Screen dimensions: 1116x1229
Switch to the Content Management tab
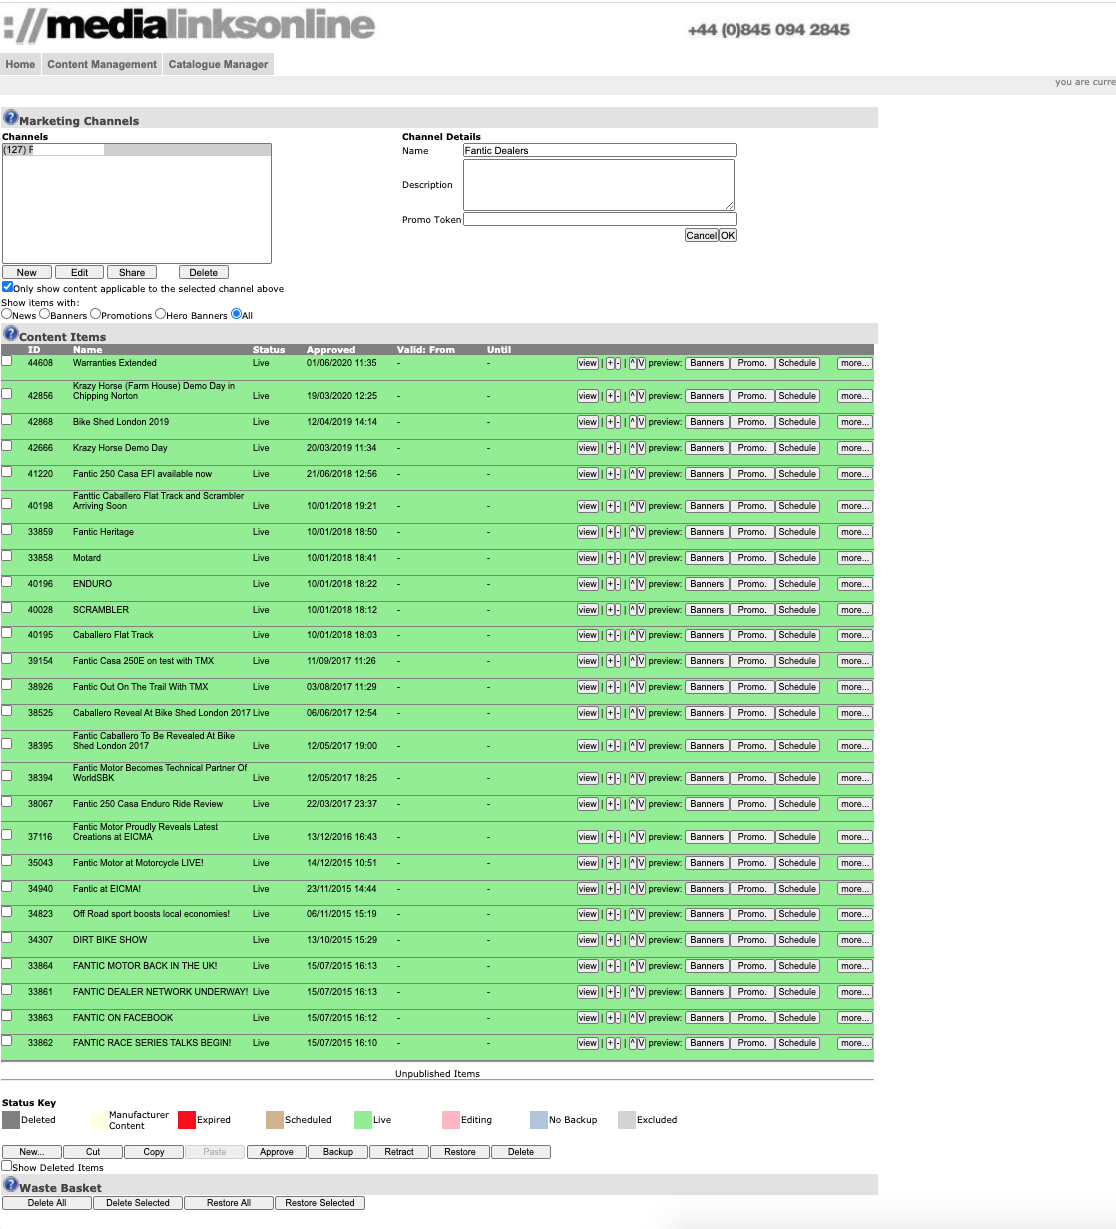click(102, 64)
